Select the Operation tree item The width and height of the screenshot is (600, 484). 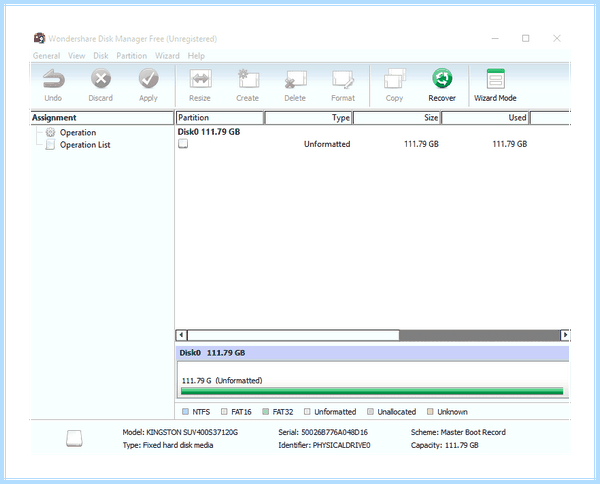coord(78,132)
